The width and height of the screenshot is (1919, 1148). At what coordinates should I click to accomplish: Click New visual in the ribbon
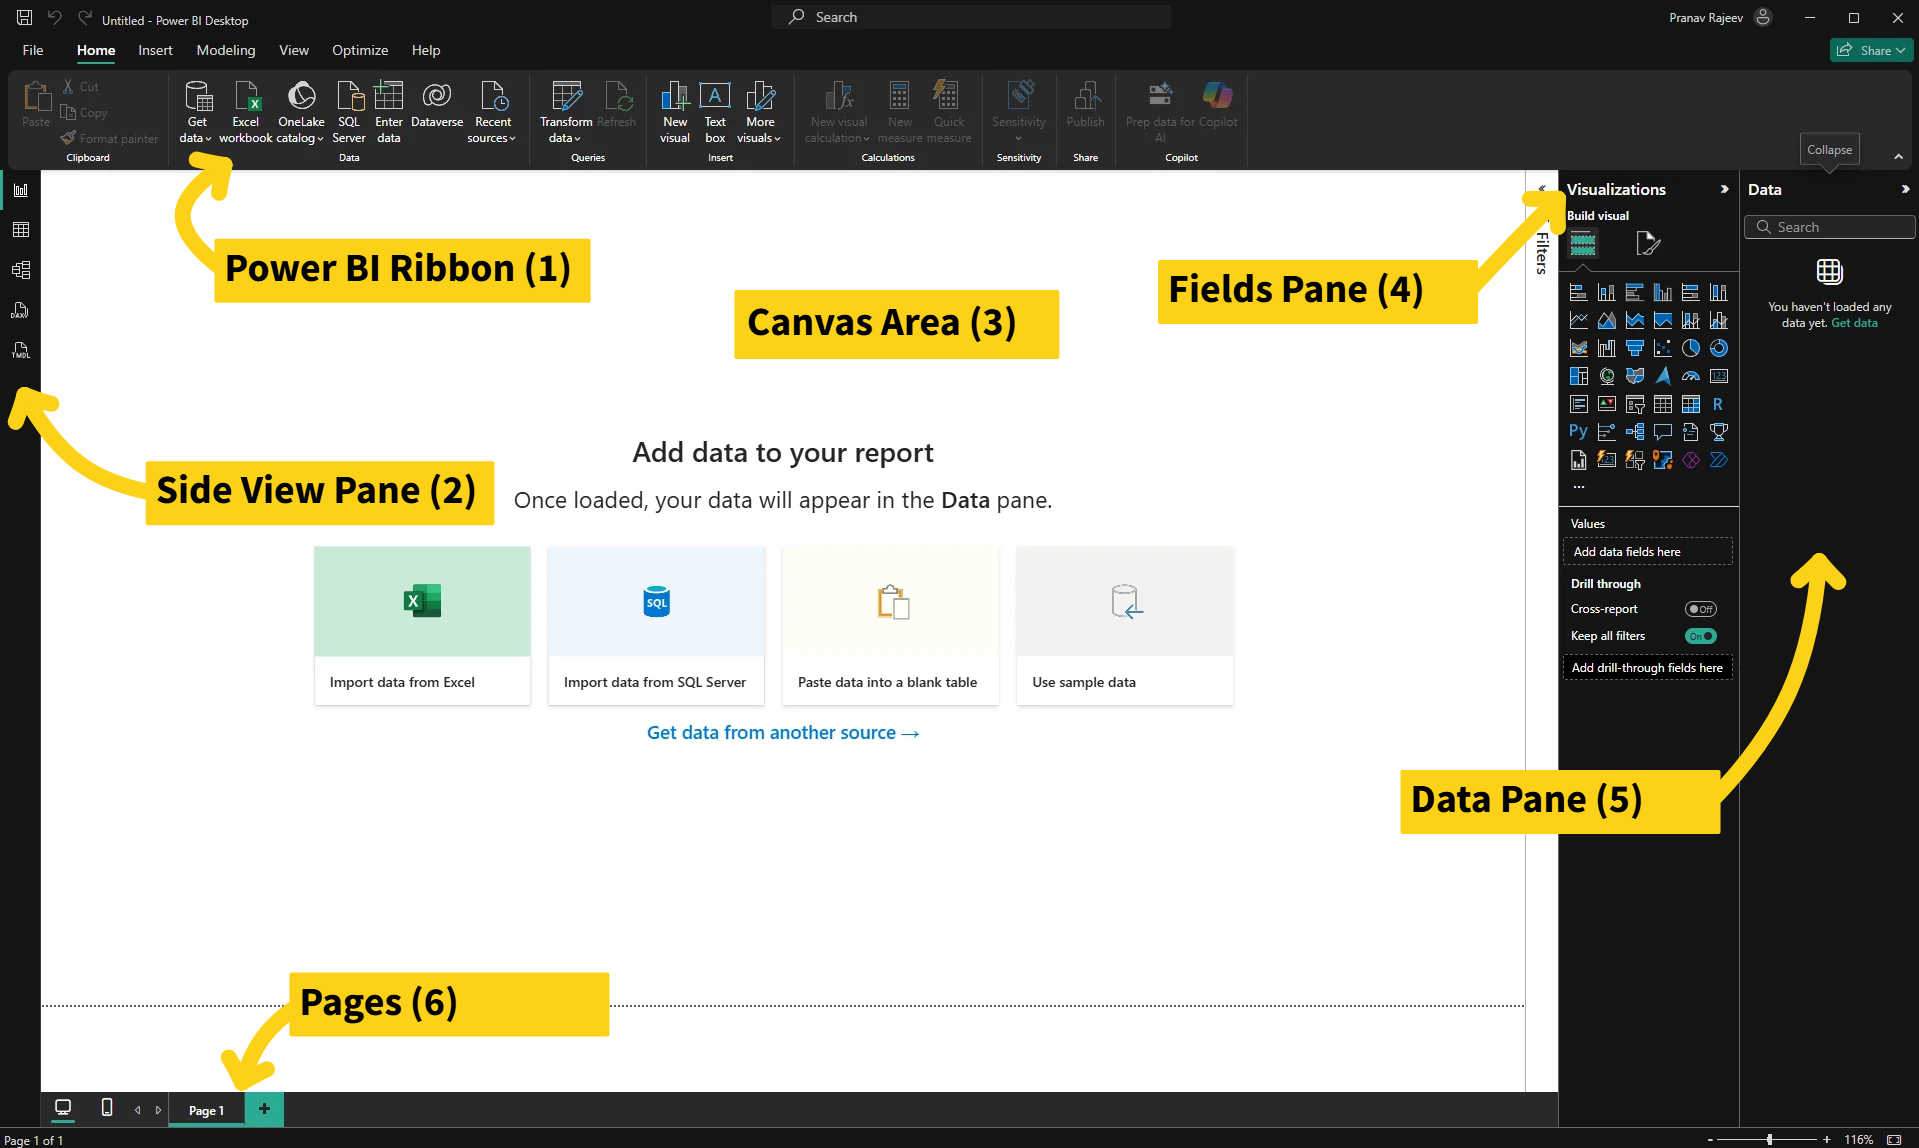click(675, 112)
